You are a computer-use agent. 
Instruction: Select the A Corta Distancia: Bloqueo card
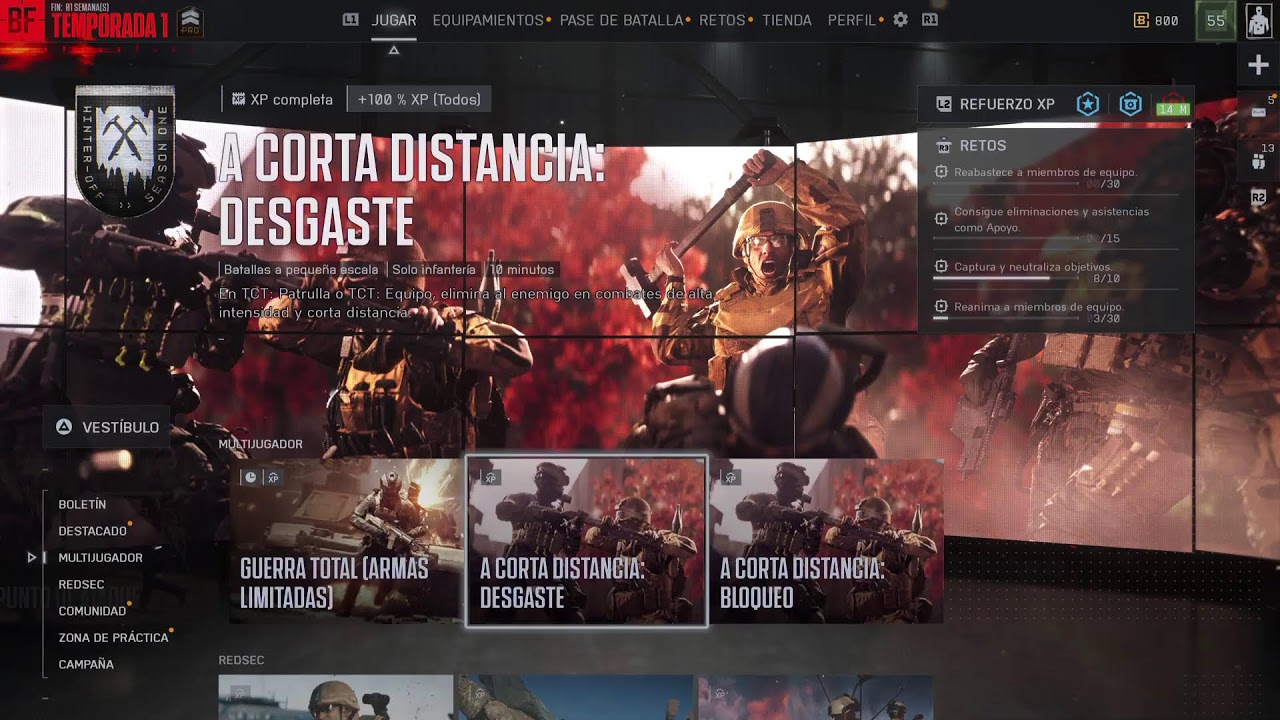[x=826, y=541]
